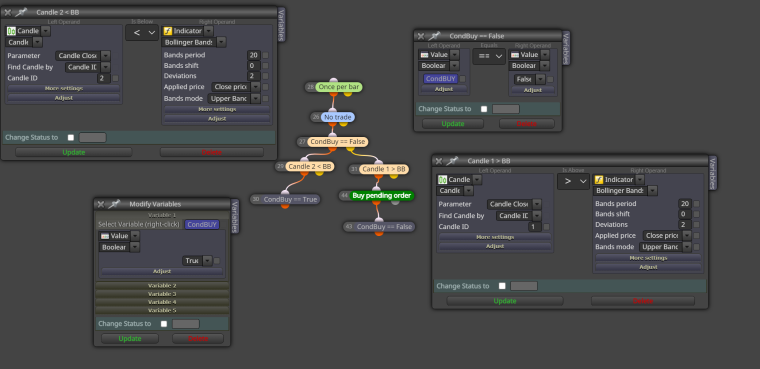The height and width of the screenshot is (369, 760).
Task: Click Delete in Candle 2 < BB panel
Action: point(212,152)
